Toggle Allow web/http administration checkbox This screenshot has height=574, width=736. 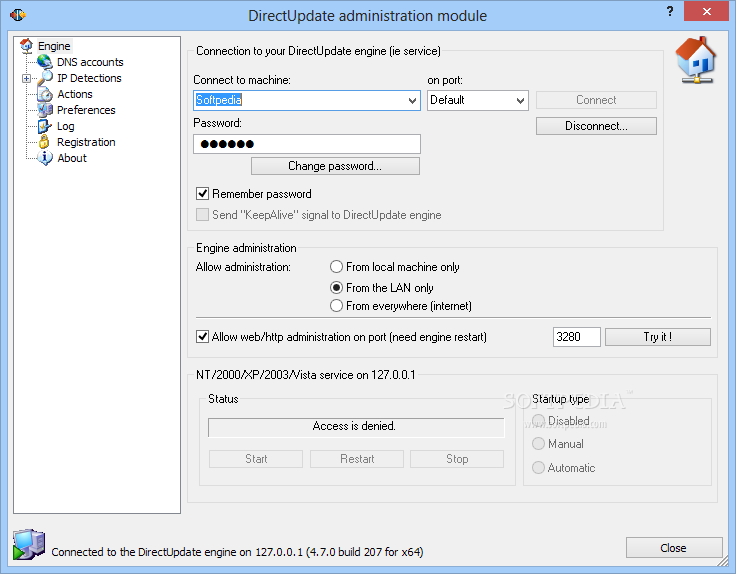202,337
